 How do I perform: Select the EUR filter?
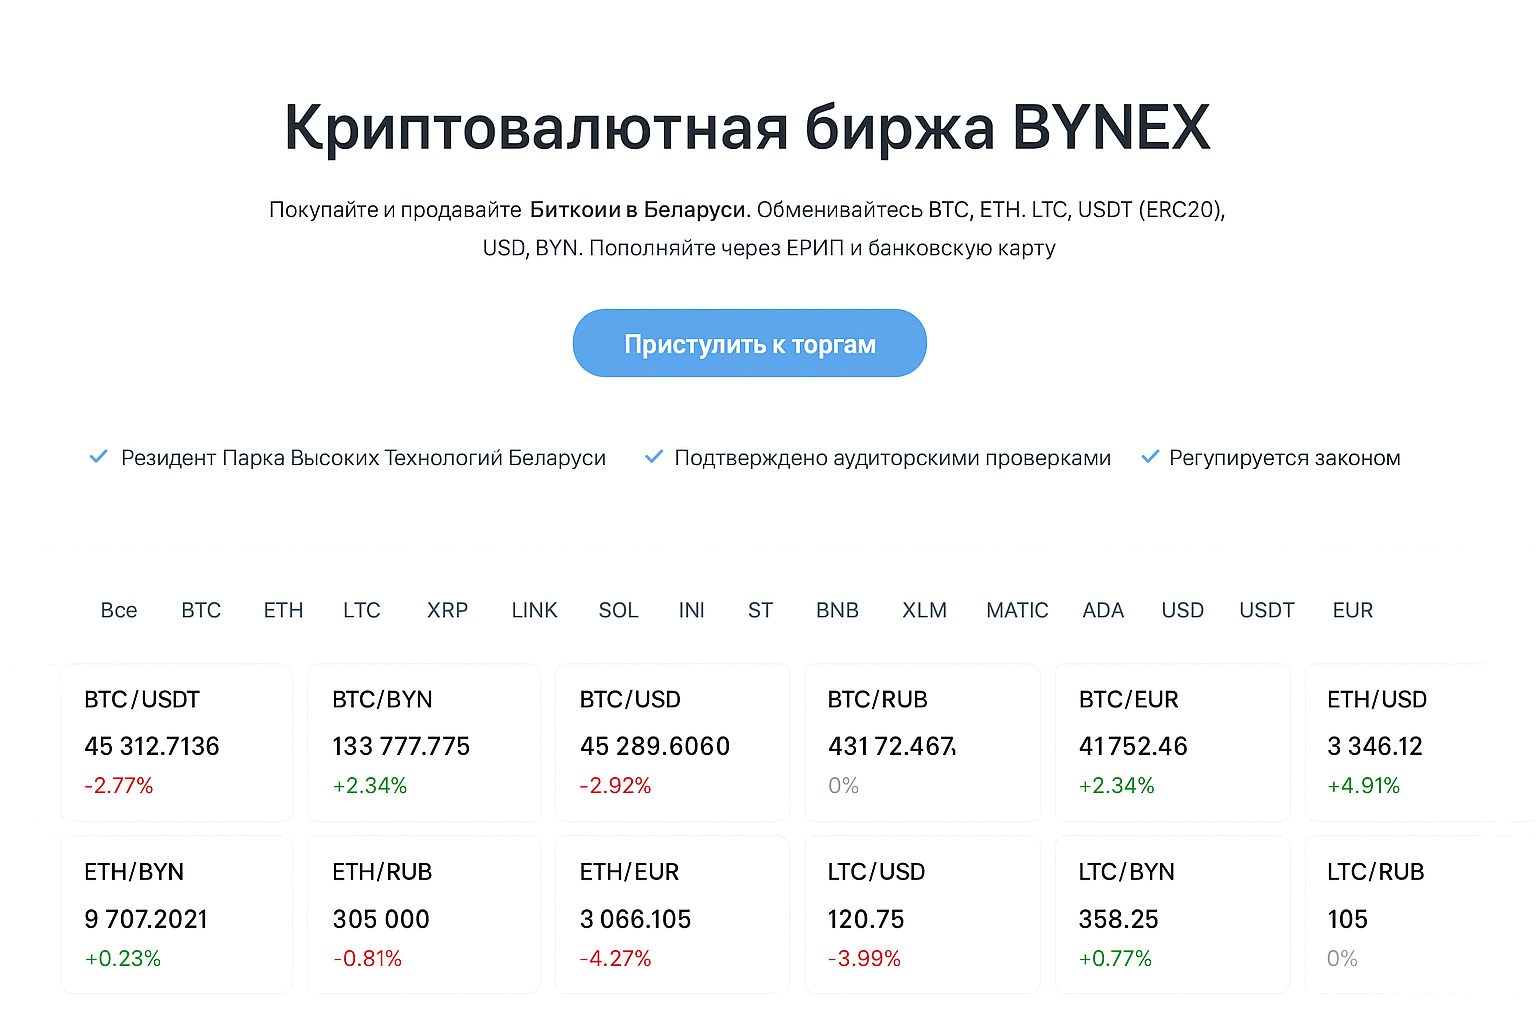point(1352,610)
